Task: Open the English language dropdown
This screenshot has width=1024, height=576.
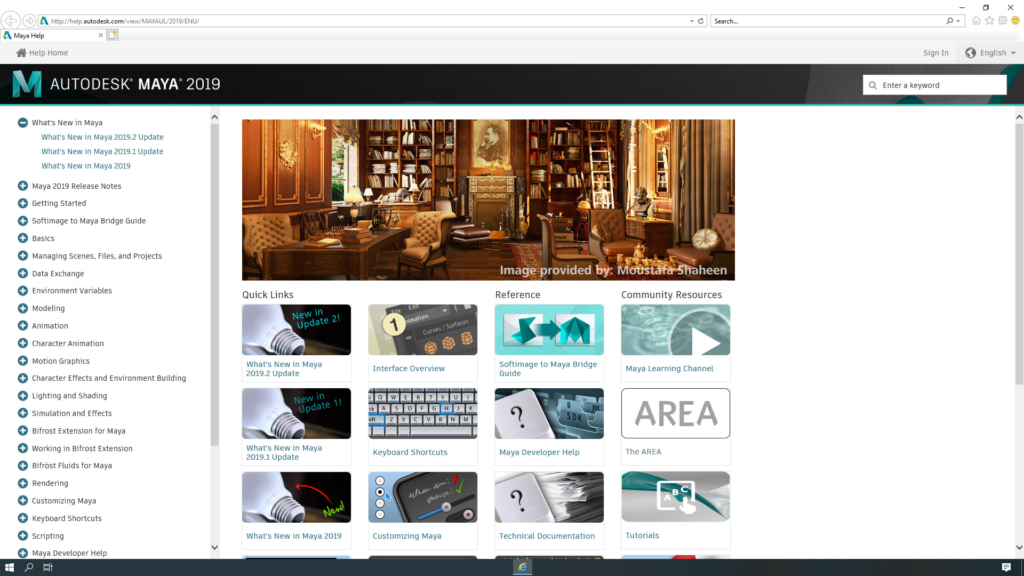Action: coord(990,53)
